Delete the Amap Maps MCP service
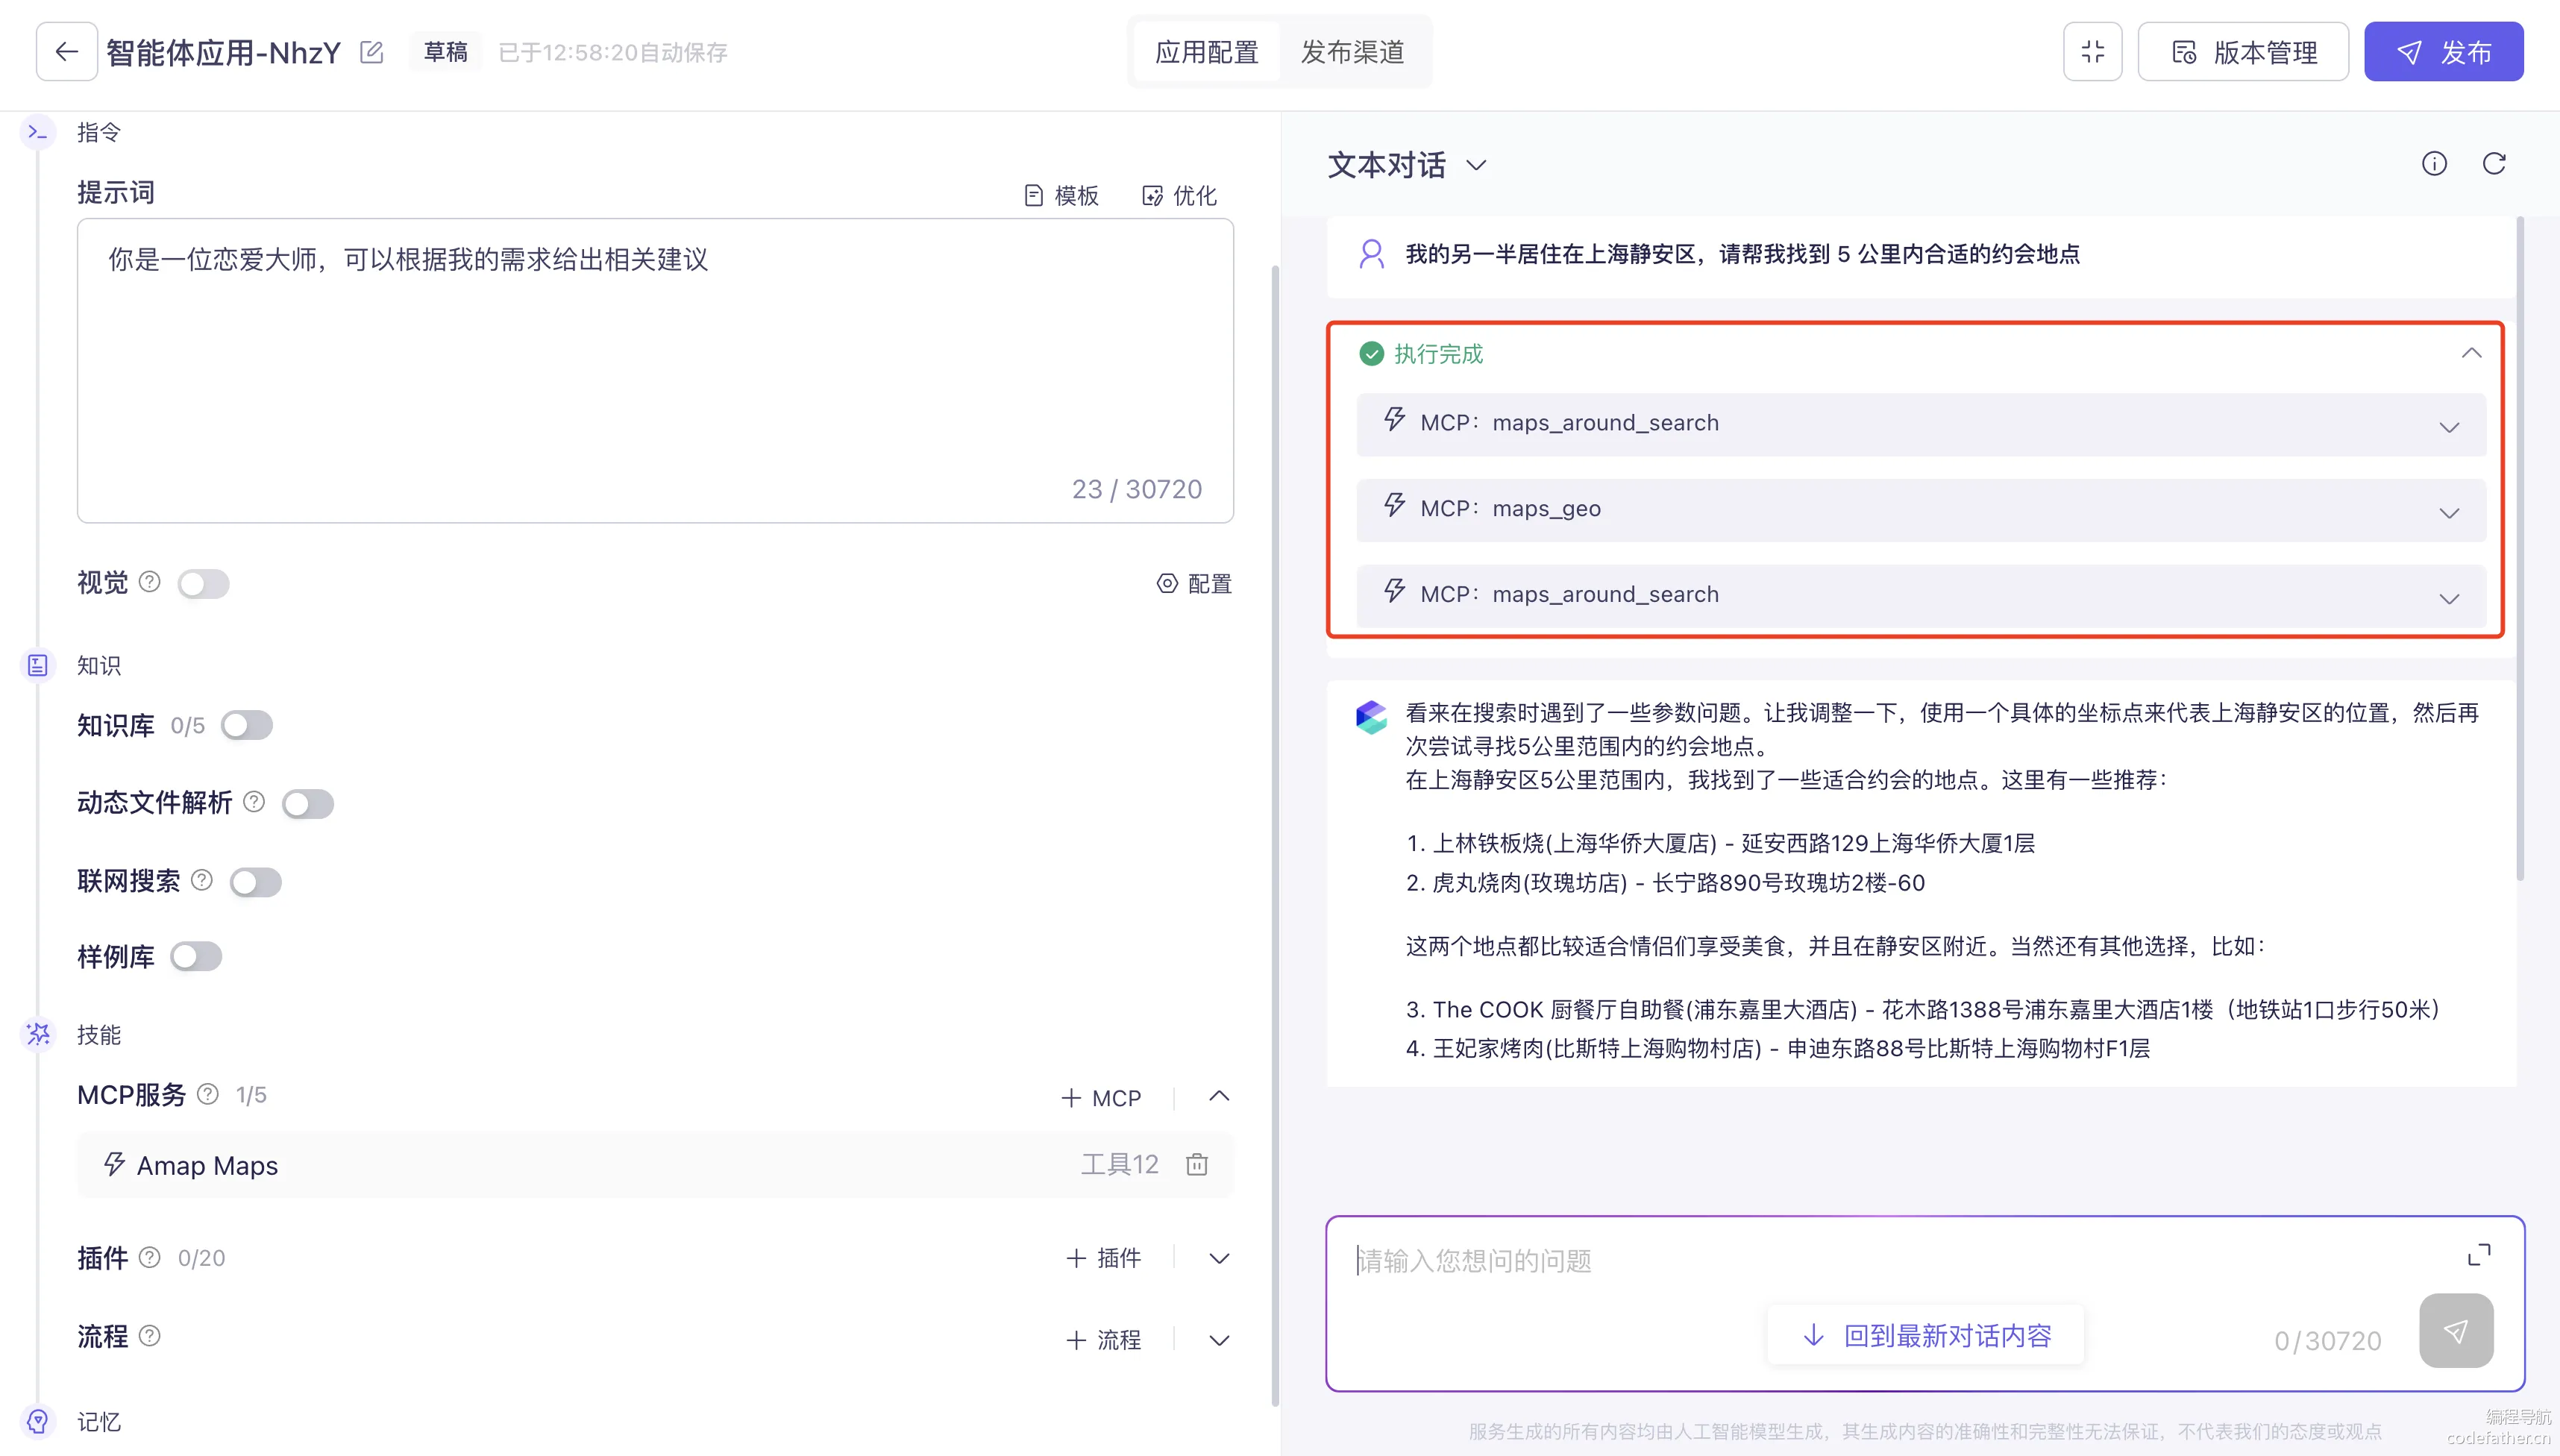Image resolution: width=2560 pixels, height=1456 pixels. coord(1197,1164)
